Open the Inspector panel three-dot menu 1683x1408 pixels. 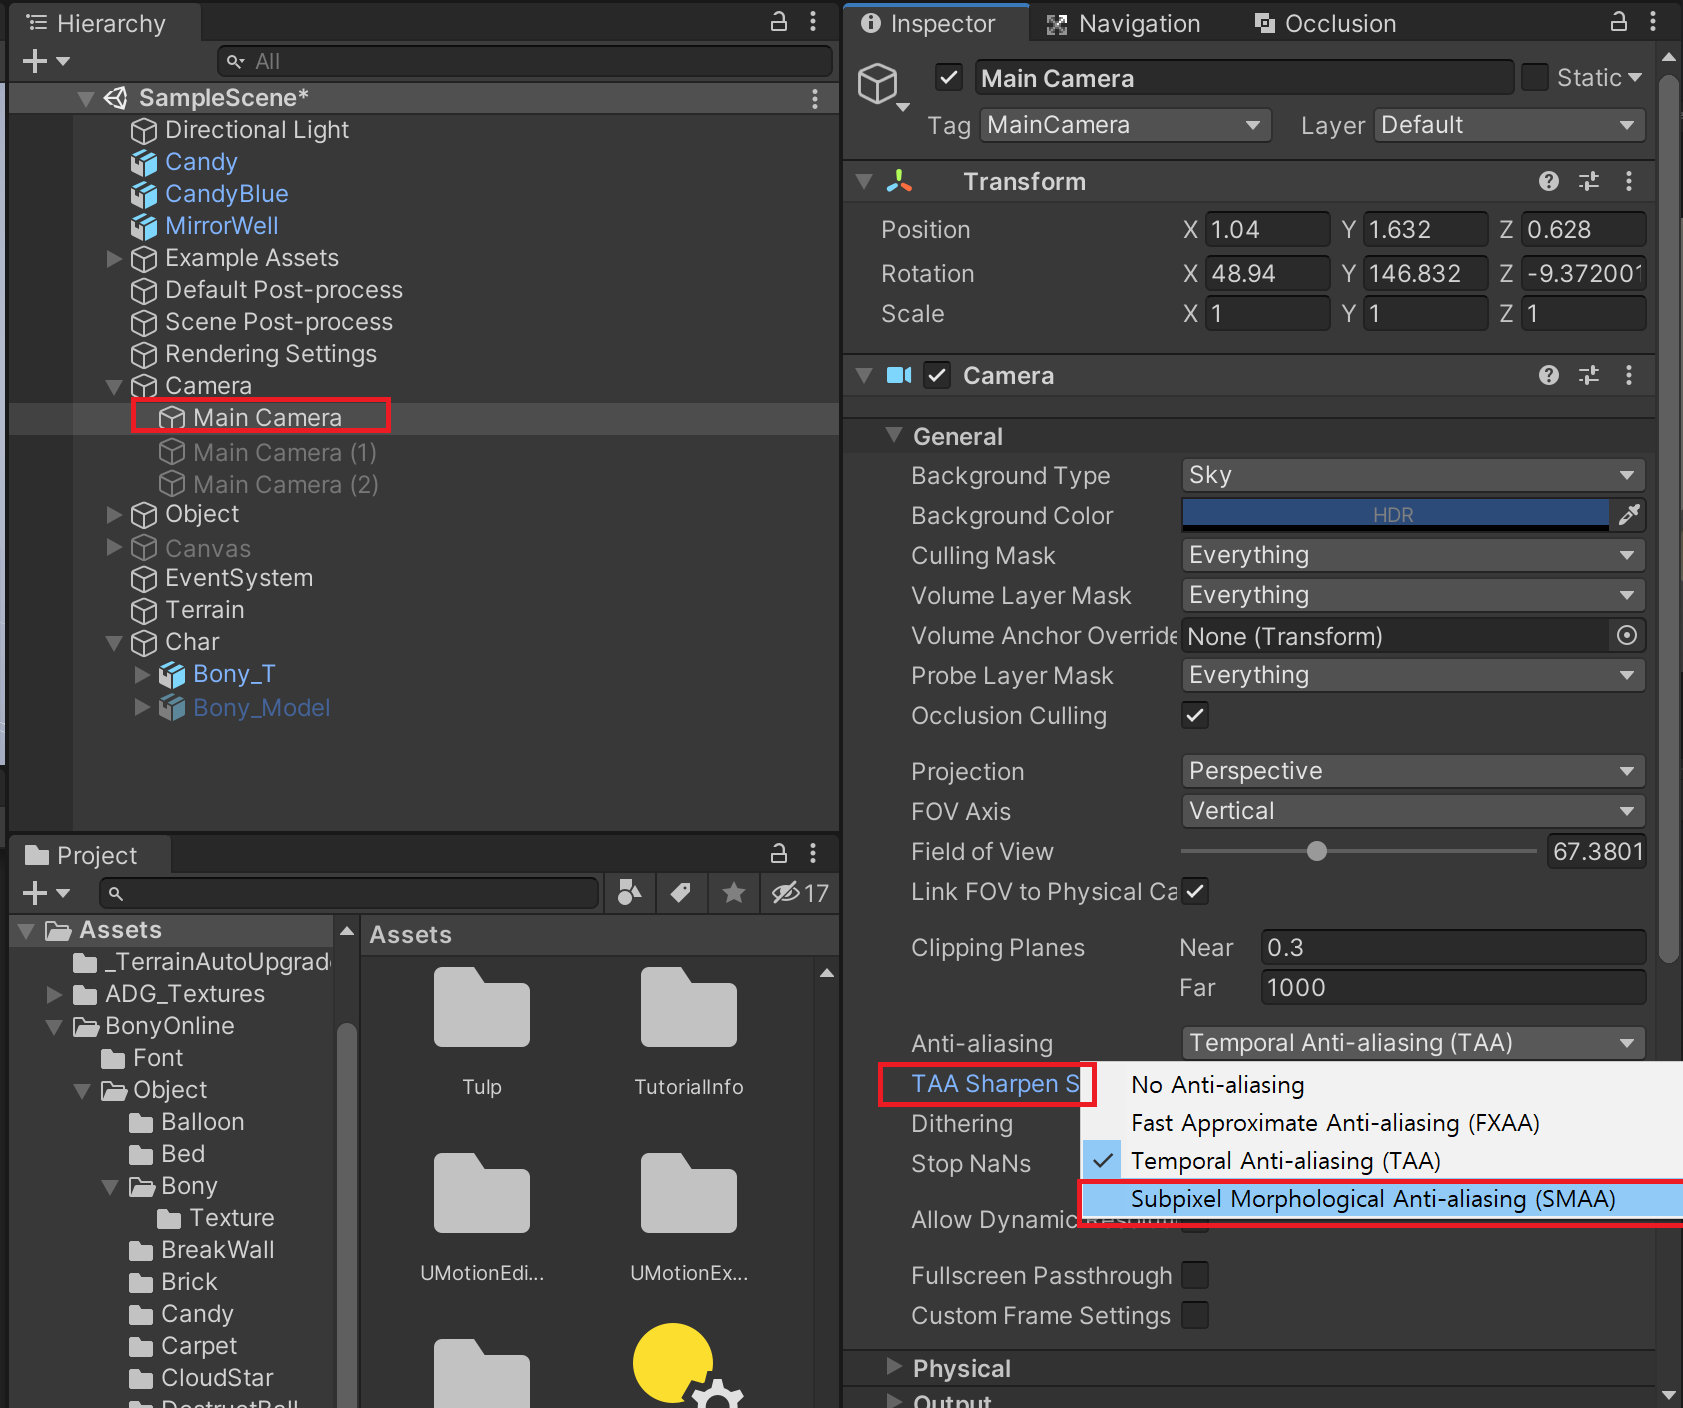click(x=1653, y=21)
